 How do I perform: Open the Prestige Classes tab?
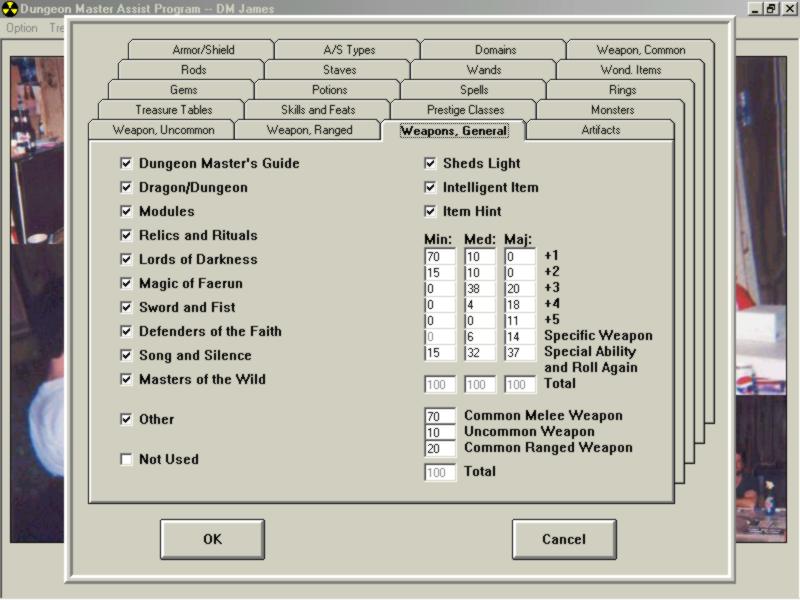[x=463, y=110]
